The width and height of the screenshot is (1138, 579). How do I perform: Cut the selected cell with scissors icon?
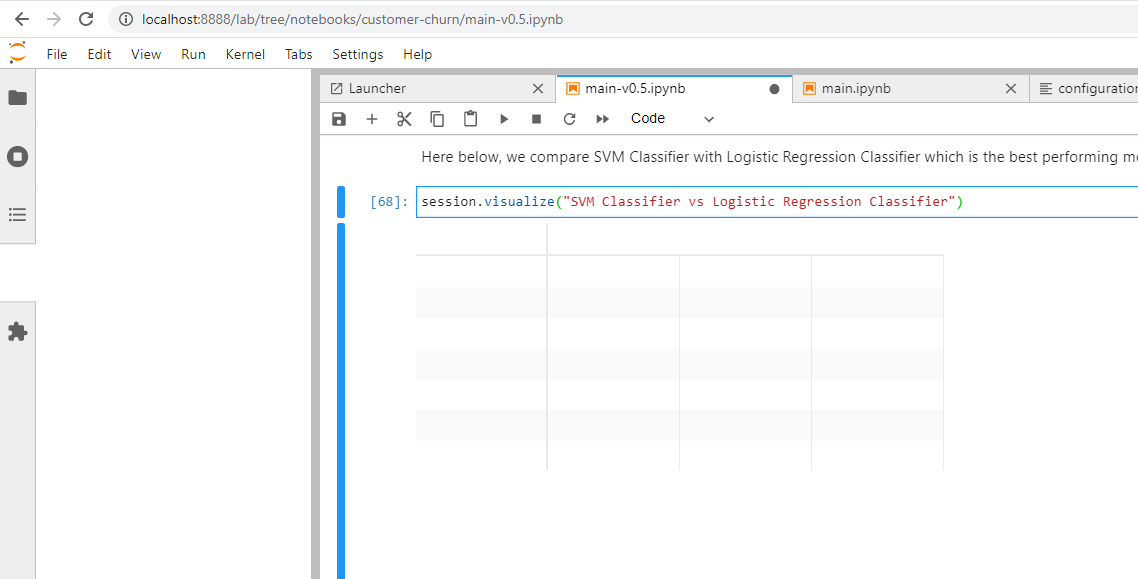click(x=404, y=118)
